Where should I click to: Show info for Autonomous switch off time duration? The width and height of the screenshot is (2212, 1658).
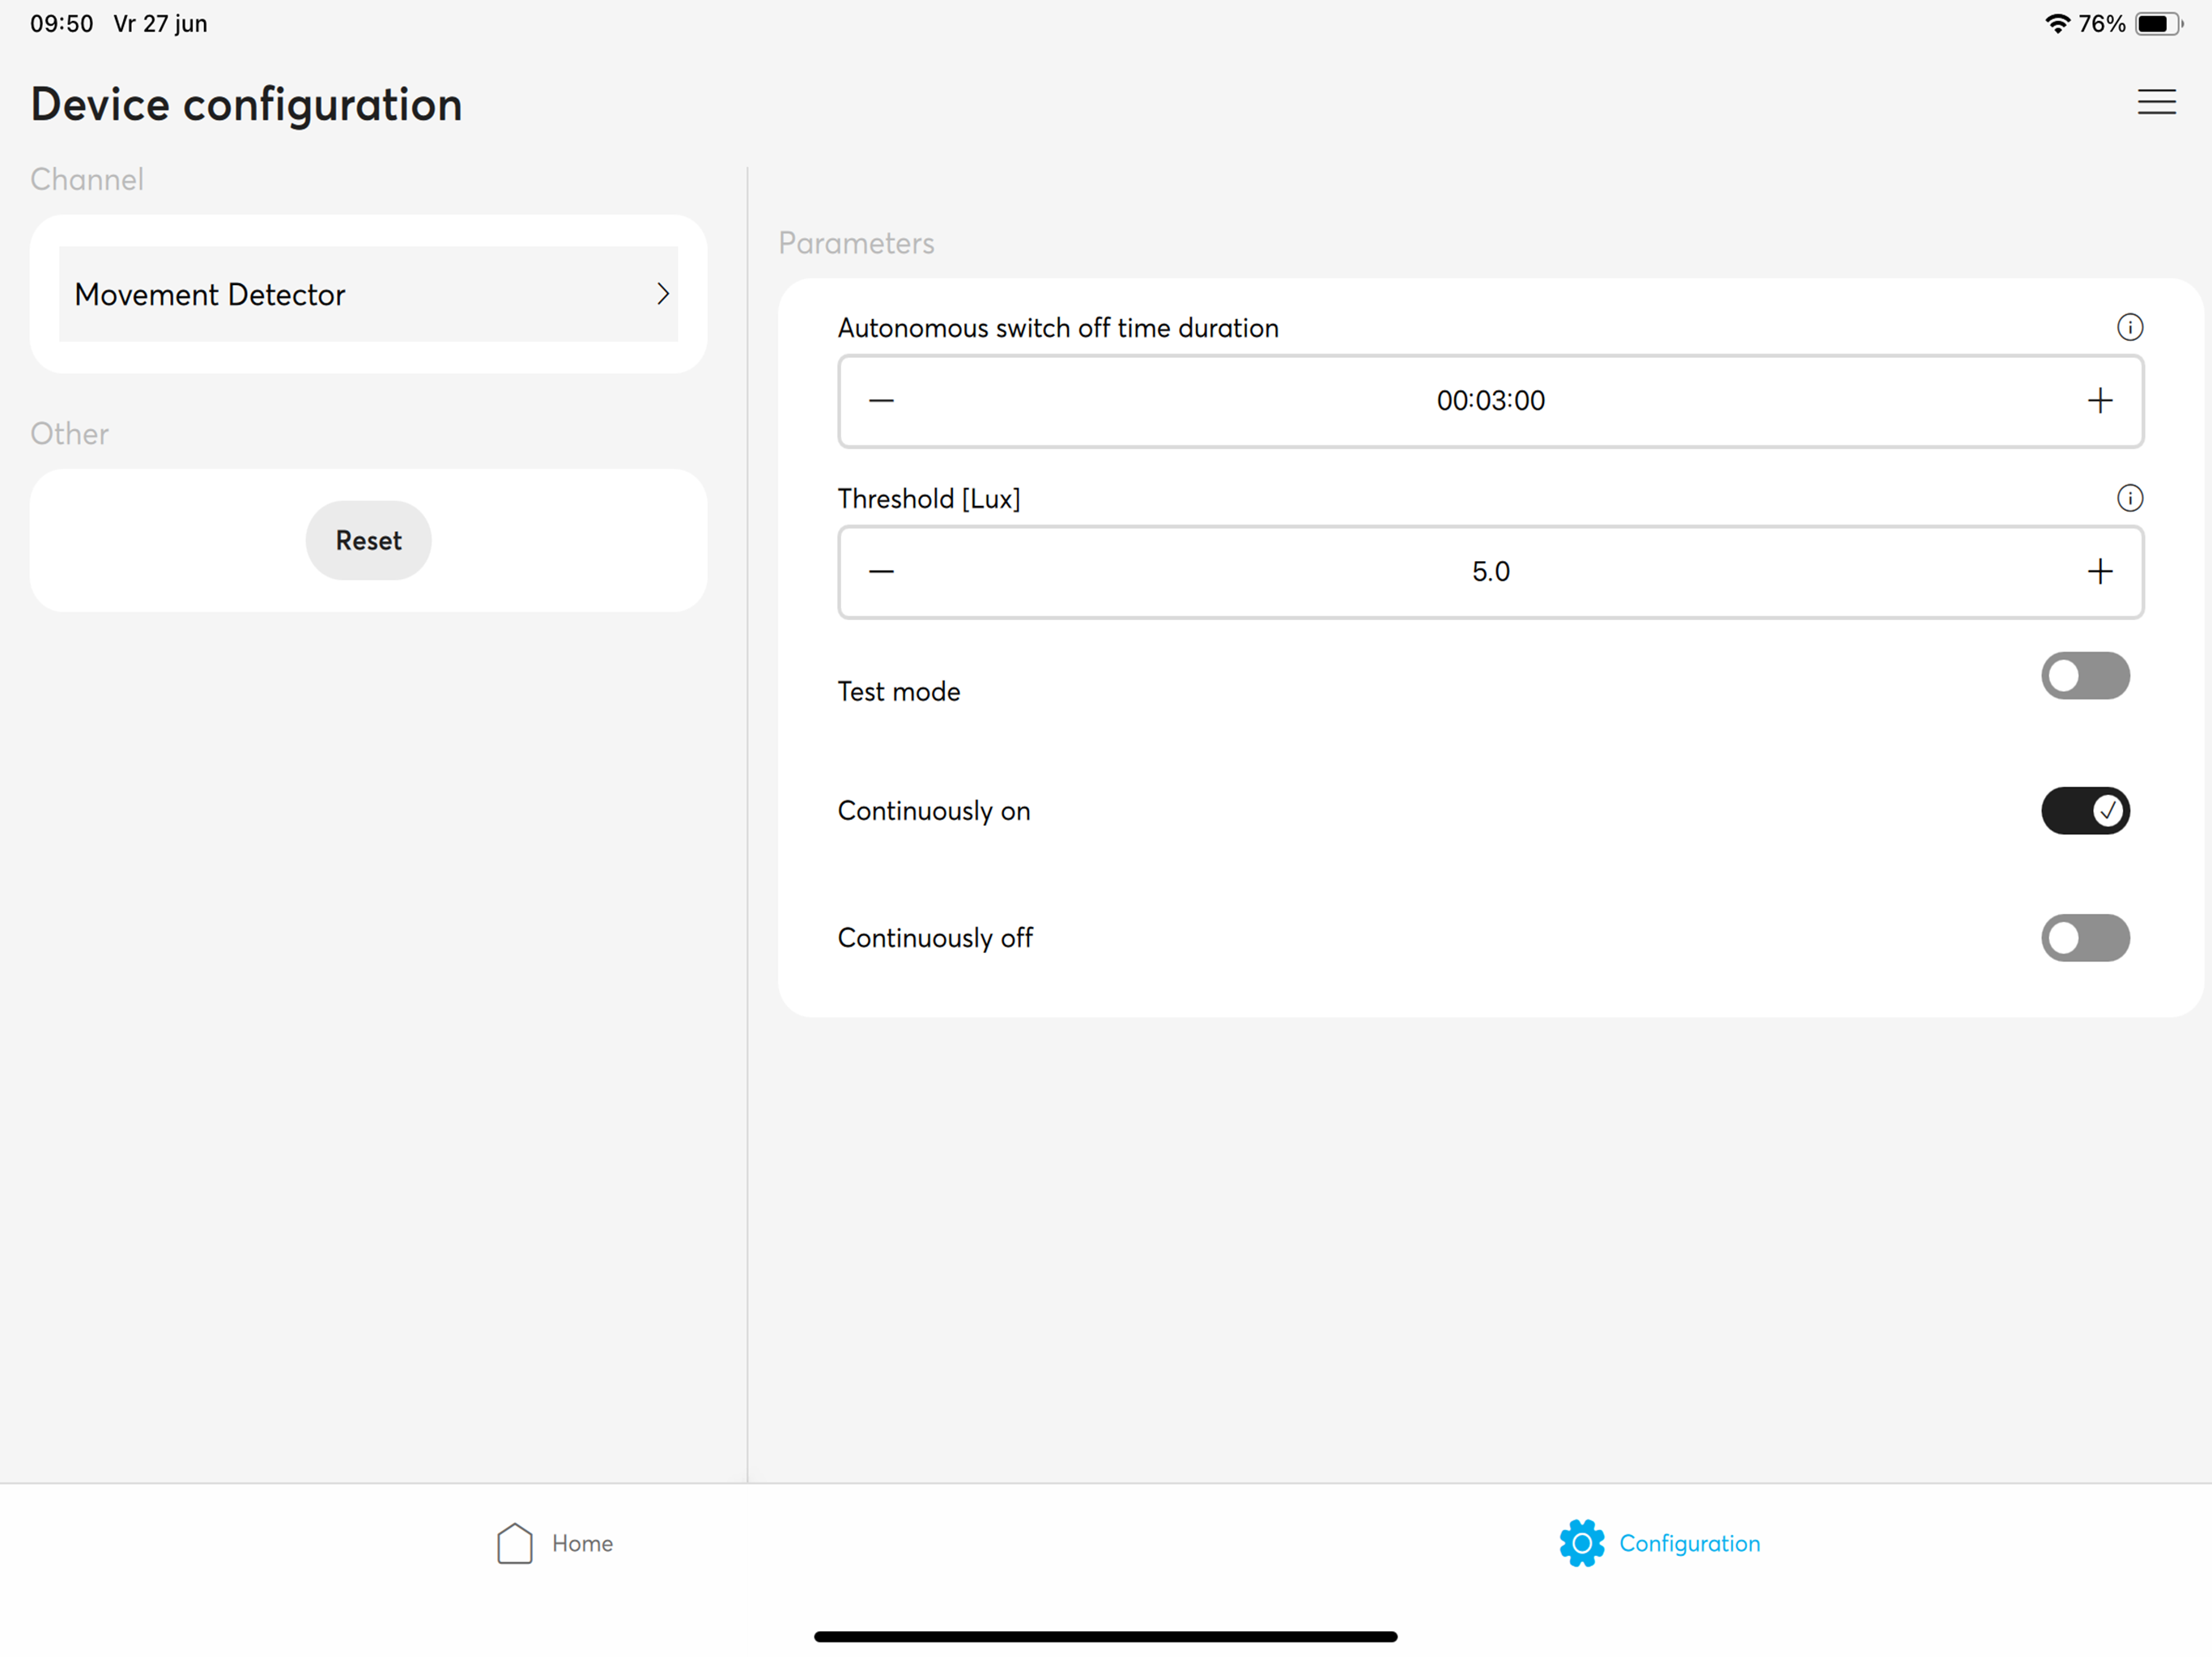pos(2129,327)
